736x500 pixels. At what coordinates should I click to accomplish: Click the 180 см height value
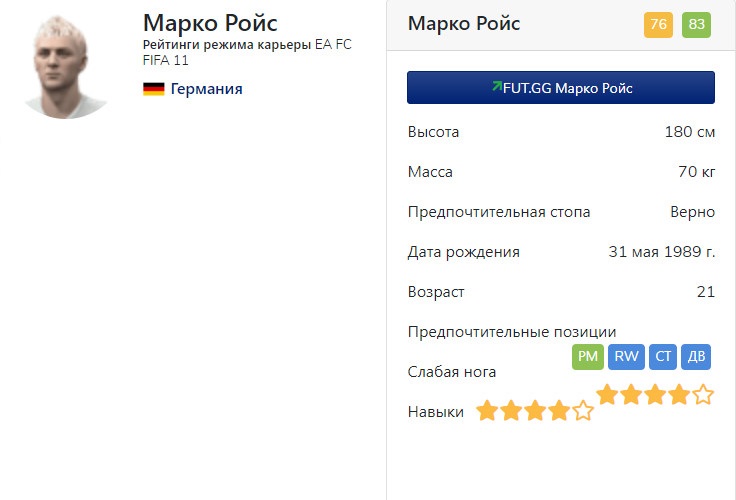tap(689, 132)
